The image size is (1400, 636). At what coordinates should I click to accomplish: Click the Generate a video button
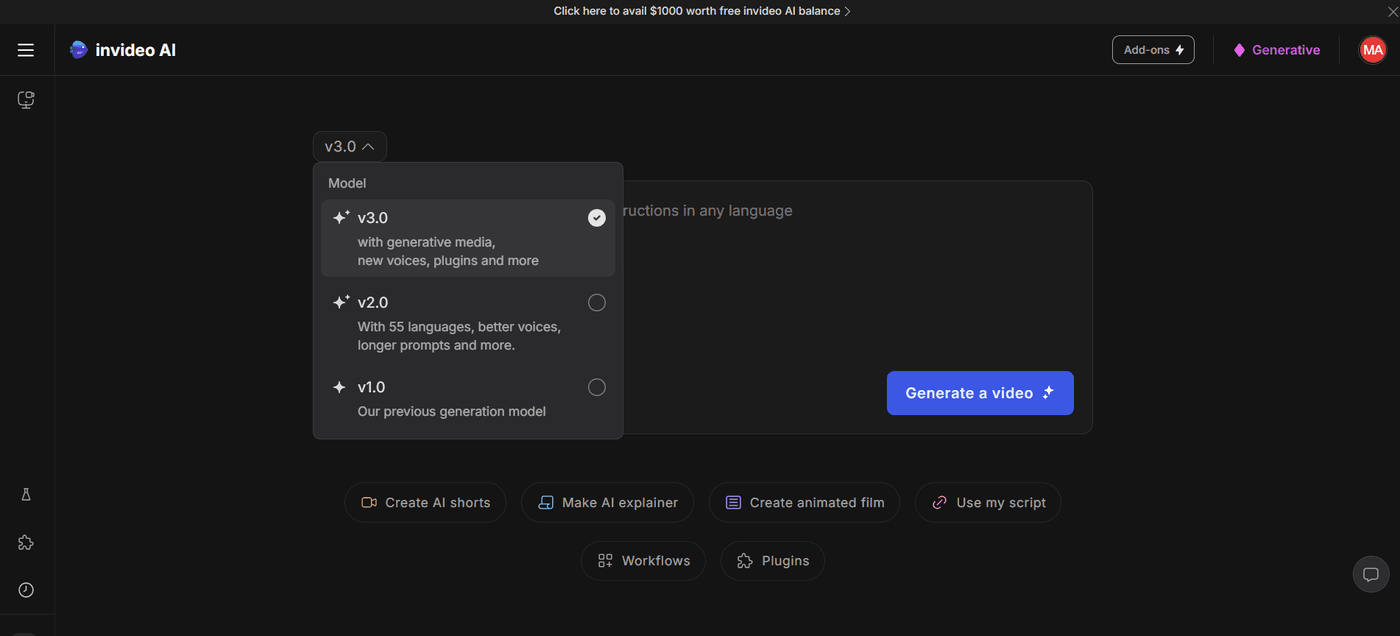coord(979,393)
